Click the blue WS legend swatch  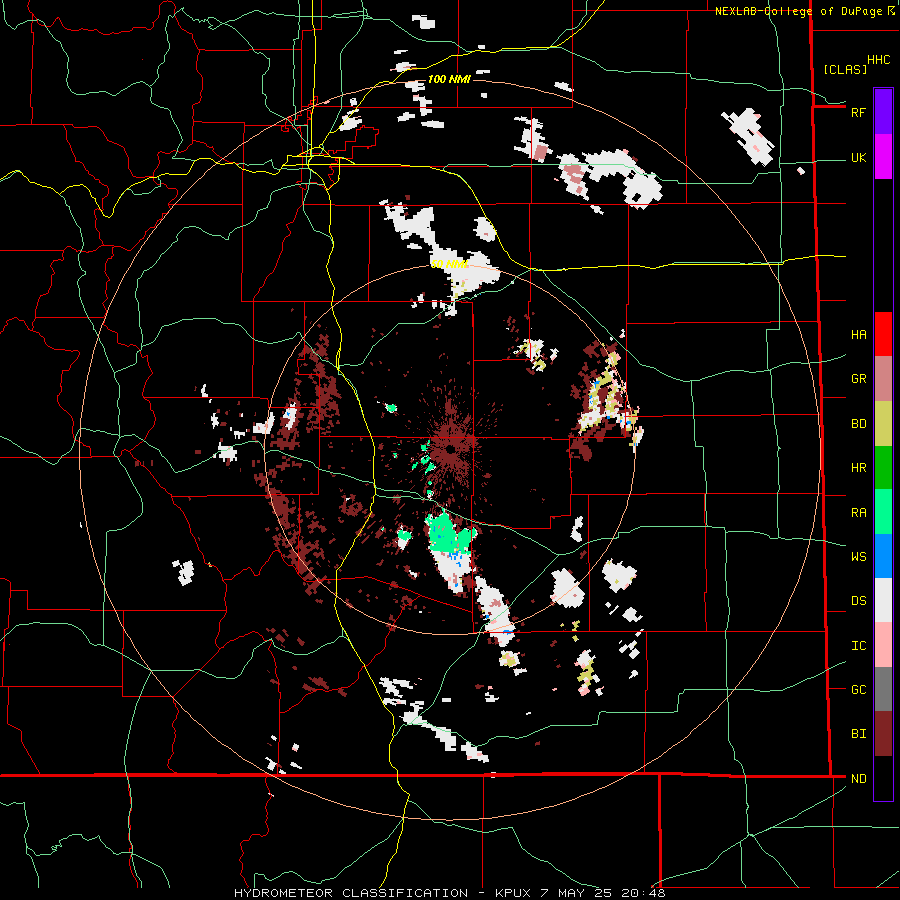pos(883,556)
